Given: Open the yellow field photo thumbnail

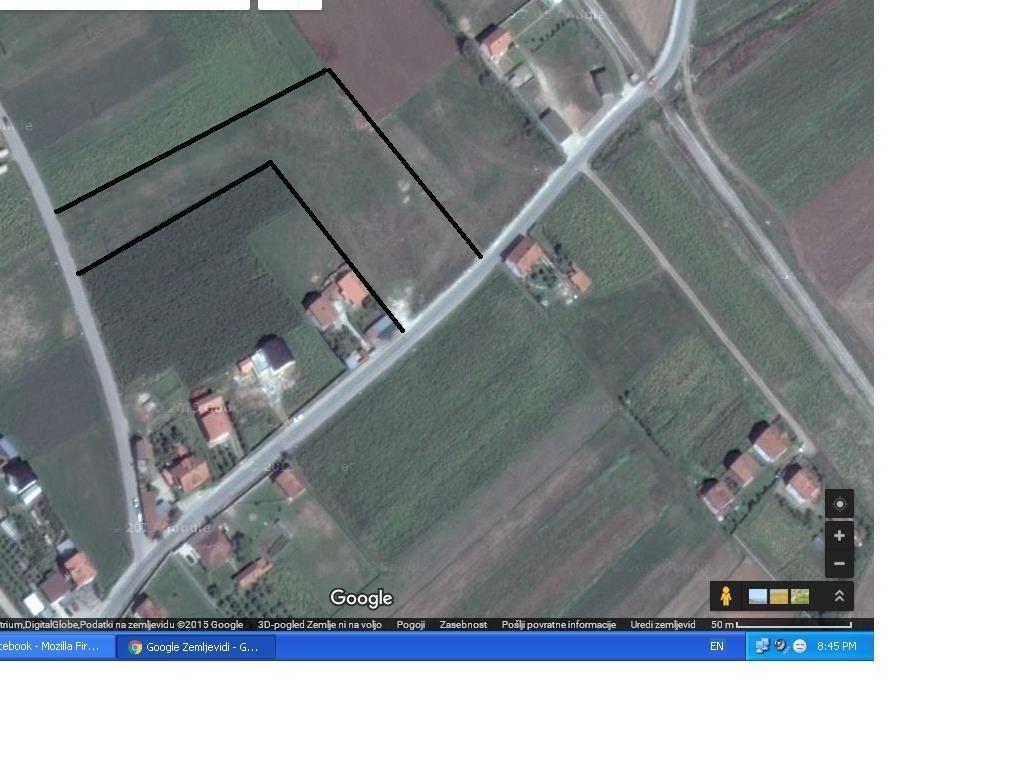Looking at the screenshot, I should coord(778,596).
